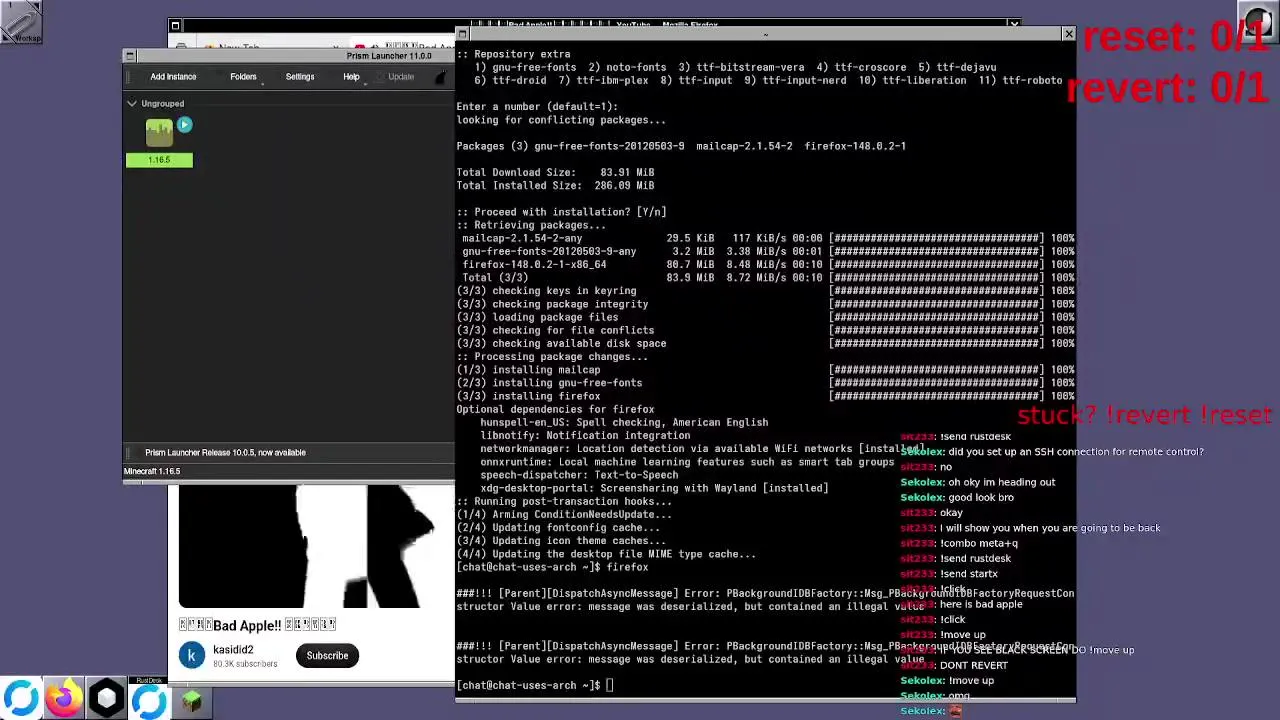Screen dimensions: 1280x720
Task: Click the kasidid2 channel name
Action: coord(231,650)
